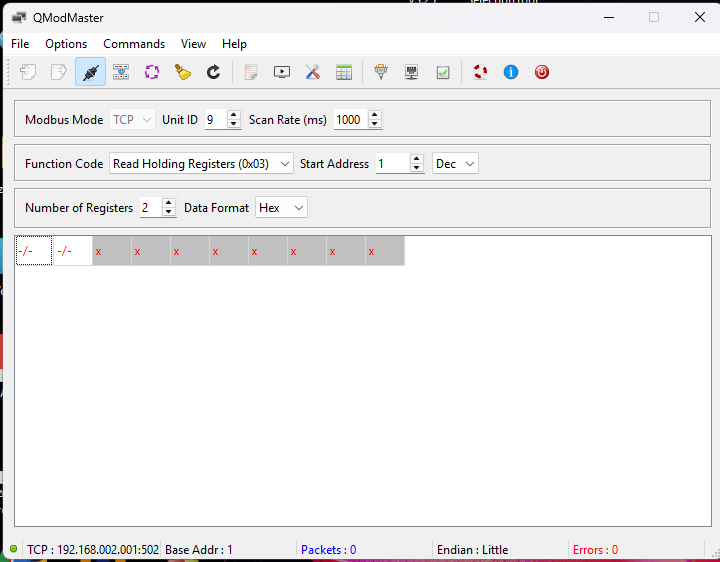Clear the table with the broom icon

click(x=183, y=72)
